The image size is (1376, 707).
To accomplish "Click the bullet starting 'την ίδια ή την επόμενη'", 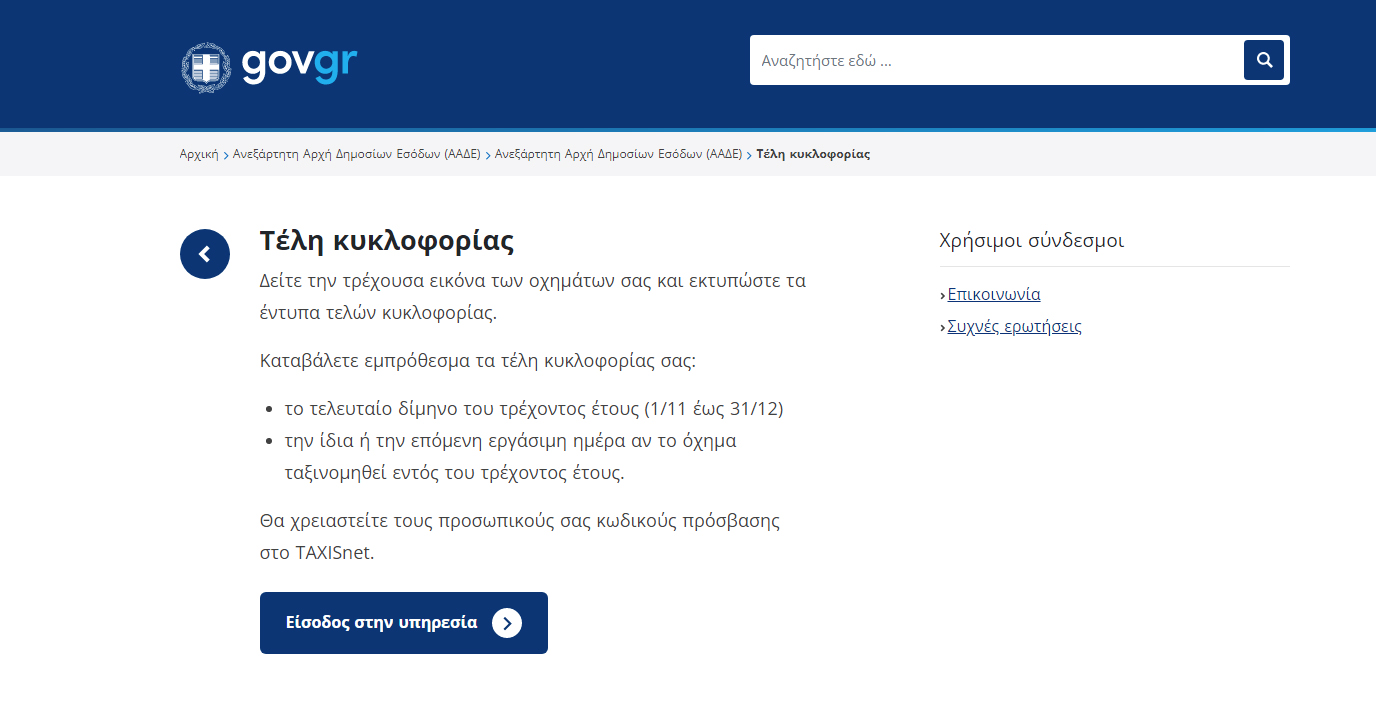I will (x=510, y=457).
